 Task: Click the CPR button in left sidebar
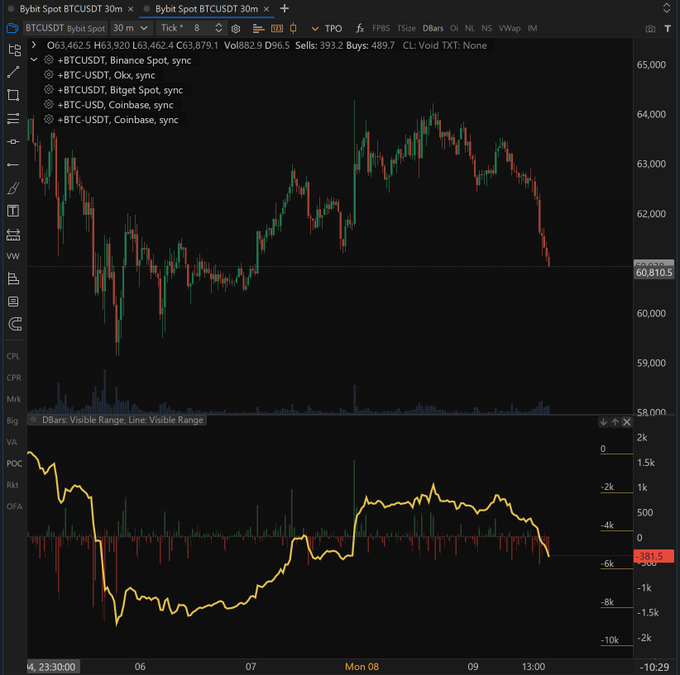pos(13,378)
